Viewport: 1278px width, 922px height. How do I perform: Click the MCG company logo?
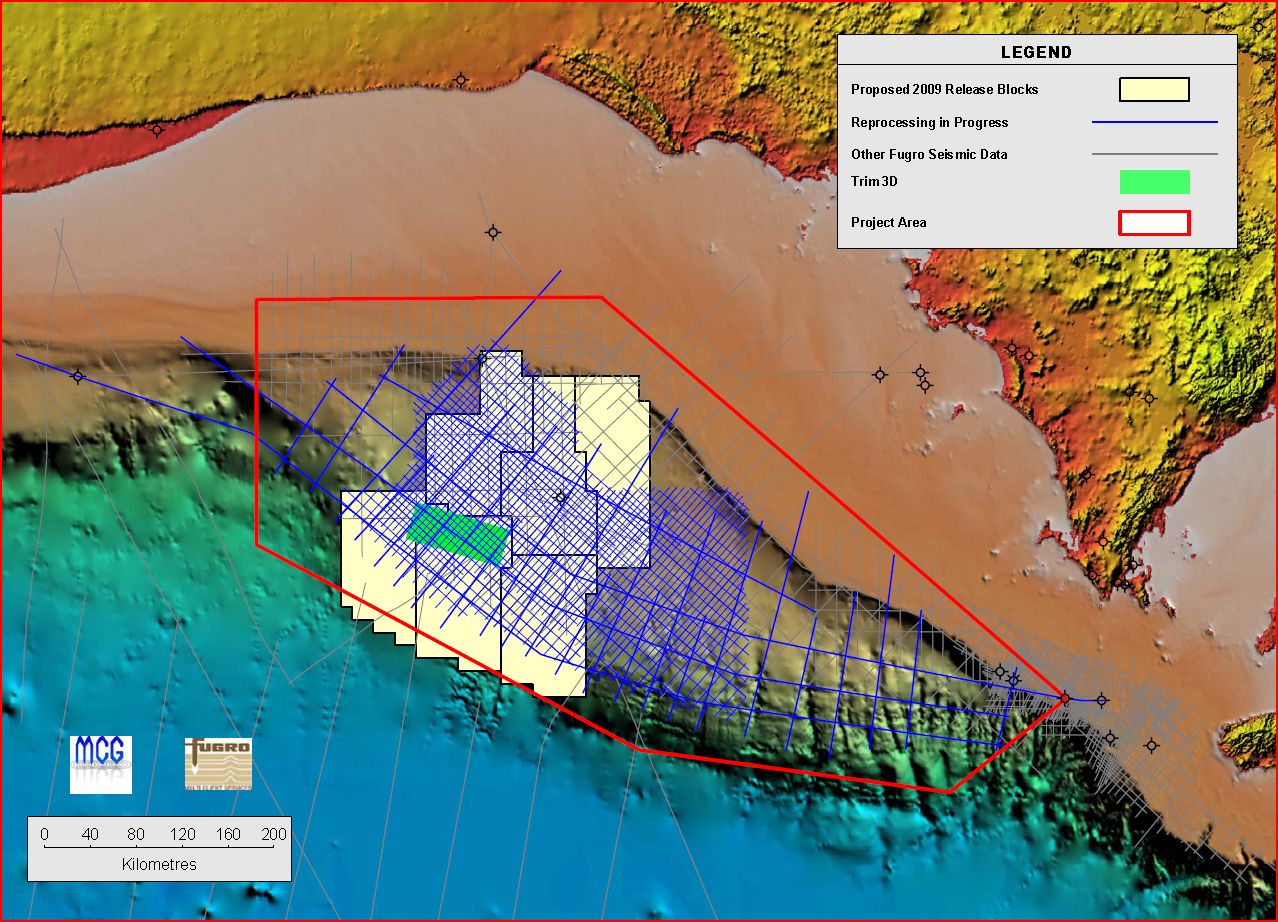tap(100, 764)
